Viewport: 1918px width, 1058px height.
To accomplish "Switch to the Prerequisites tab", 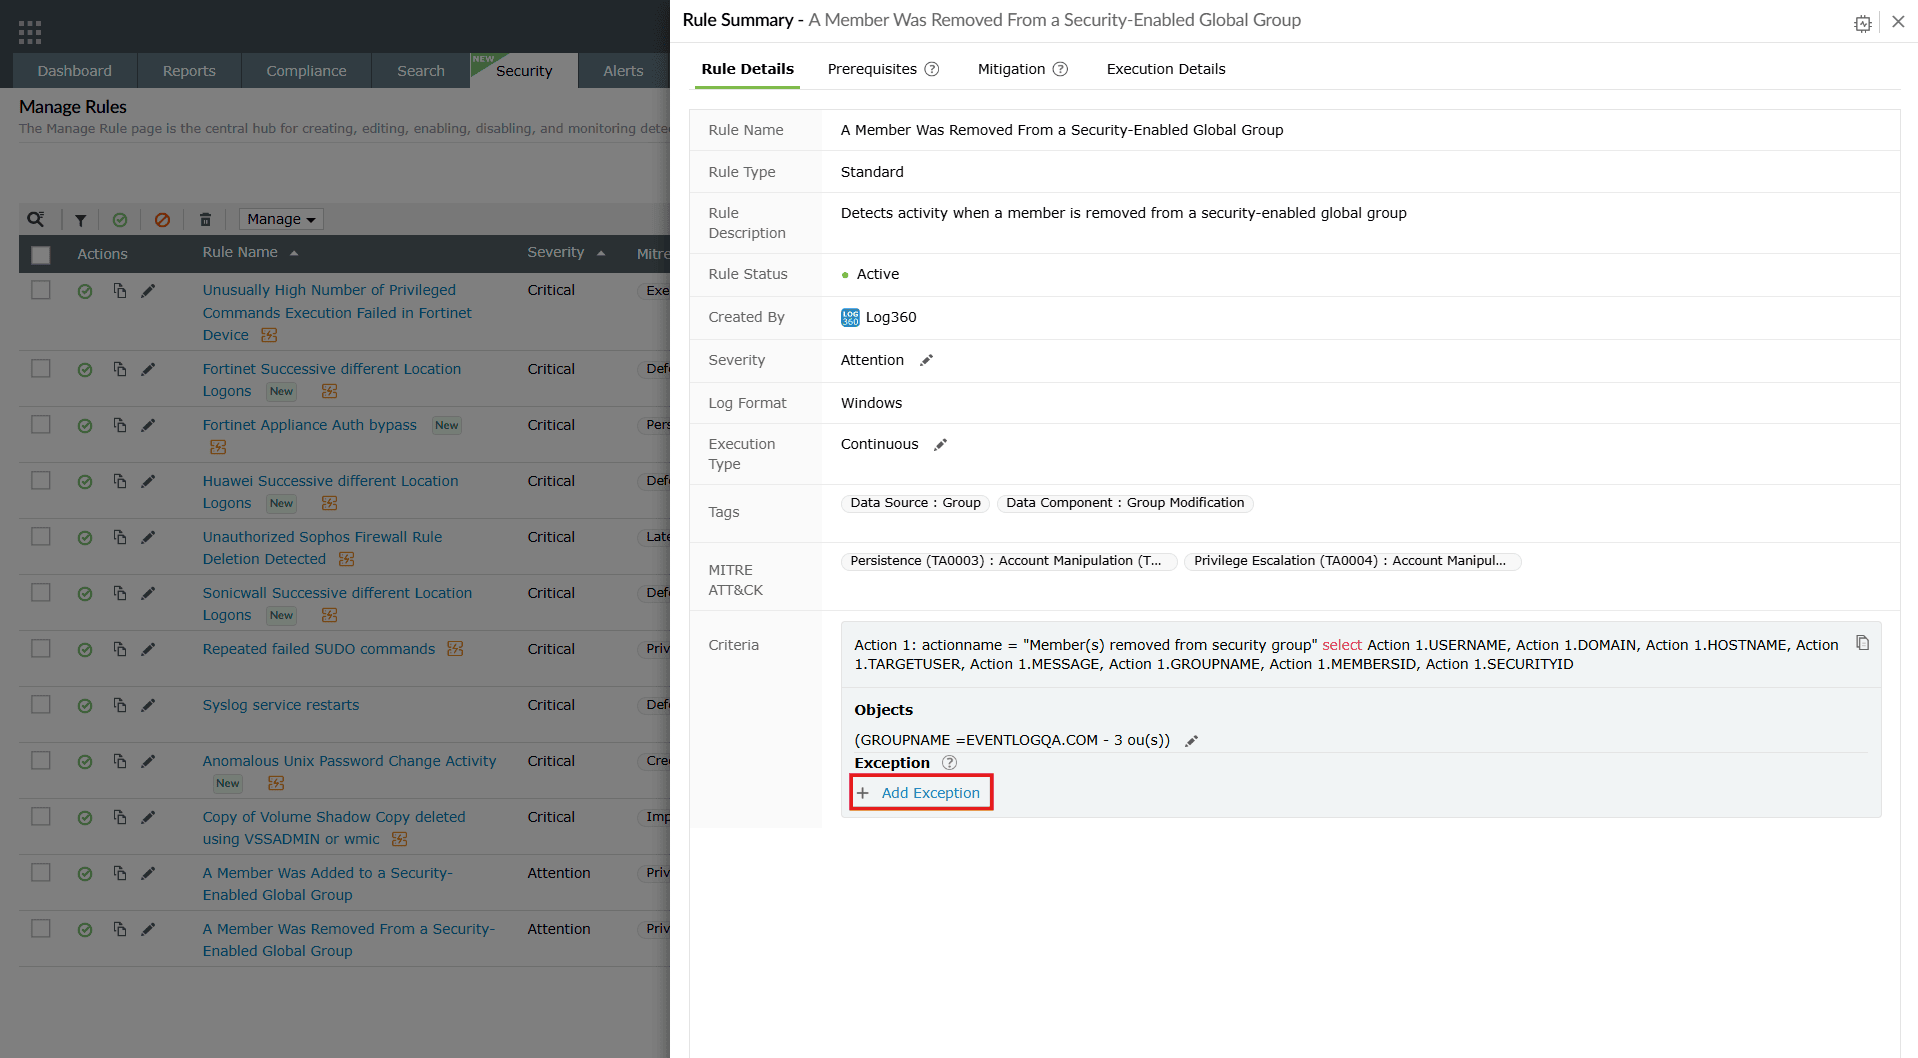I will coord(872,69).
